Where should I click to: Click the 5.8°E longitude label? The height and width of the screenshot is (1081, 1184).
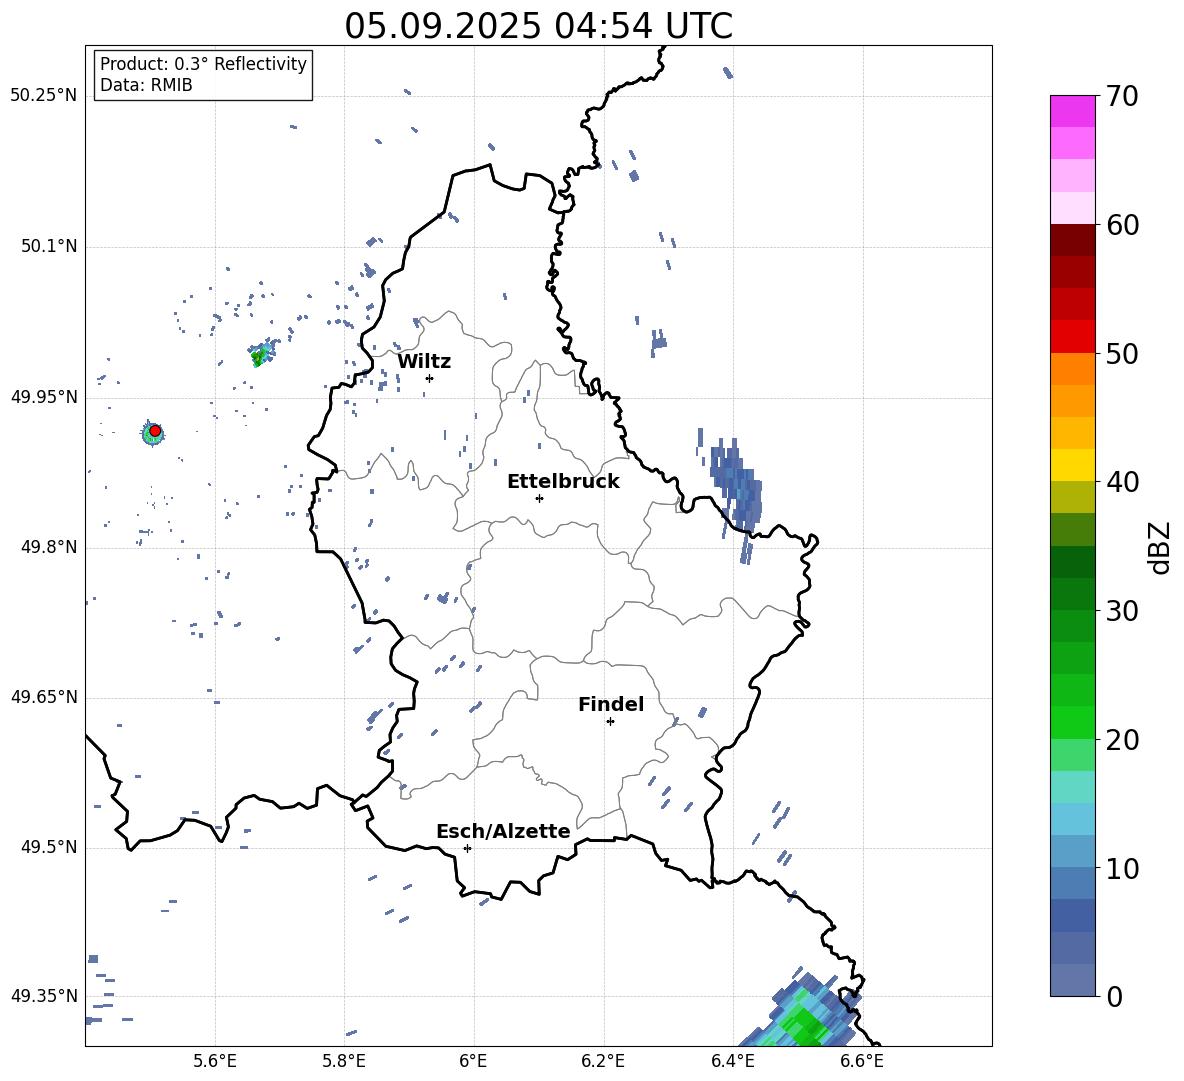point(344,1061)
